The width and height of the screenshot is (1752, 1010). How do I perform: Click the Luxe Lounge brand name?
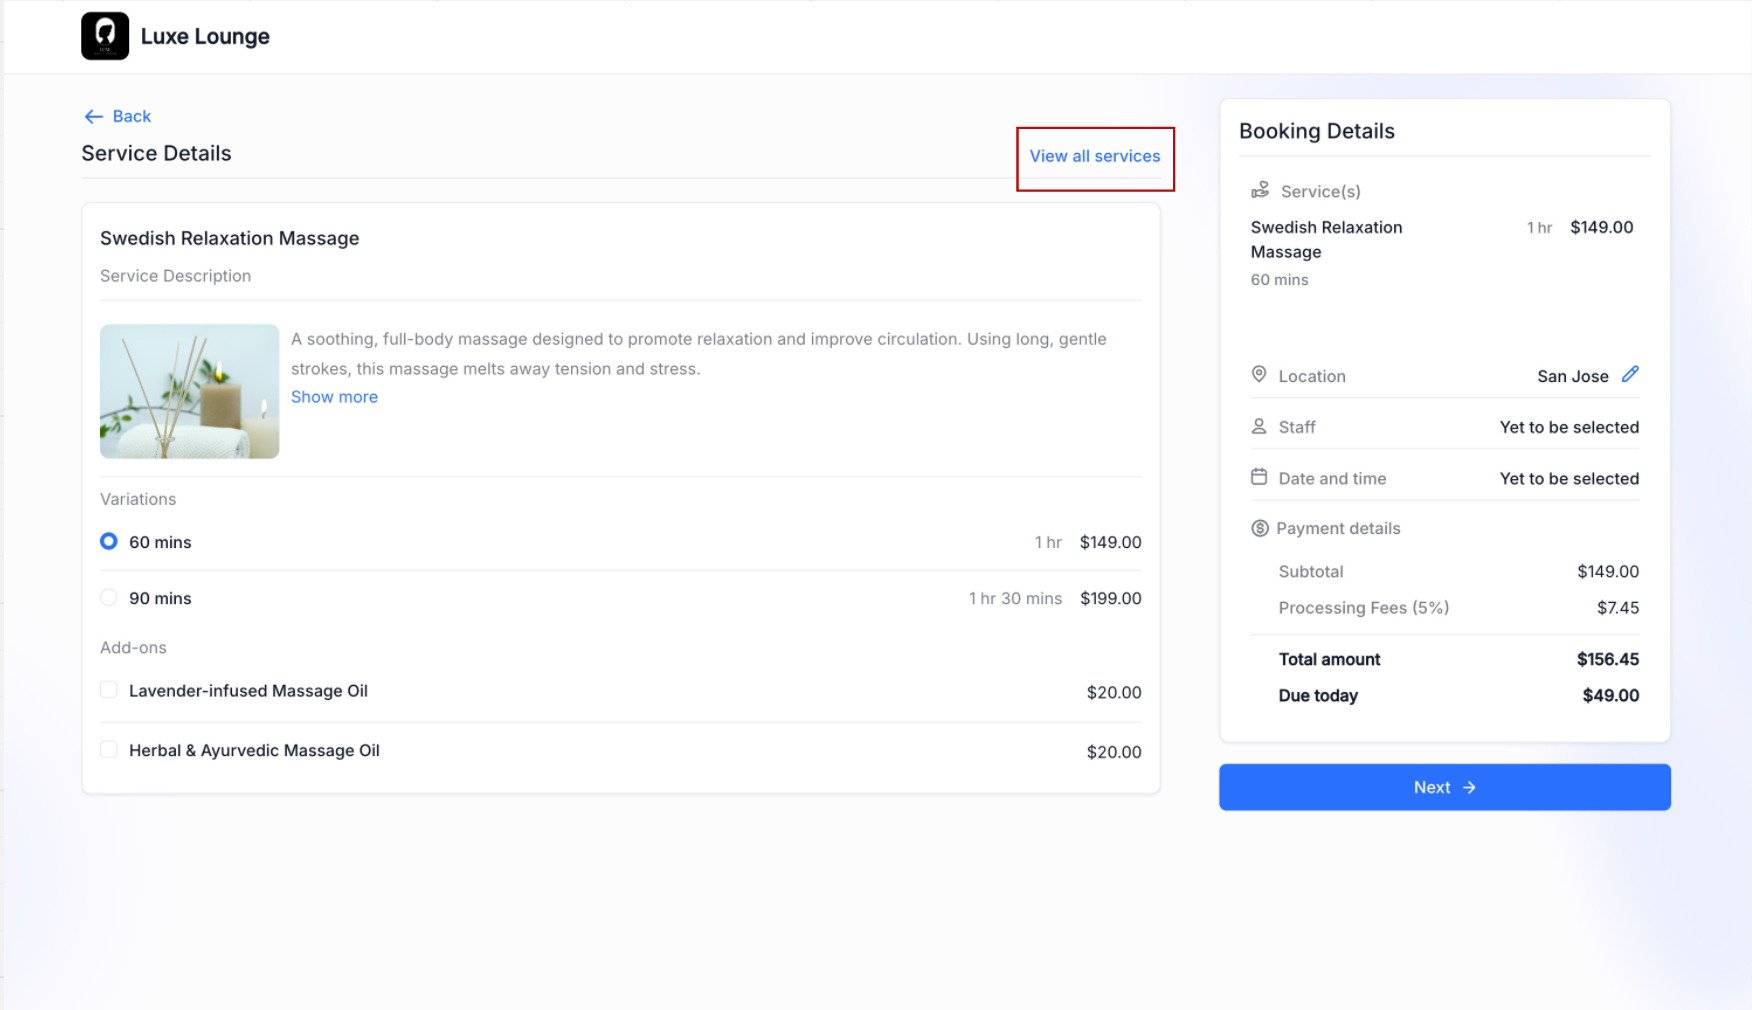[205, 37]
